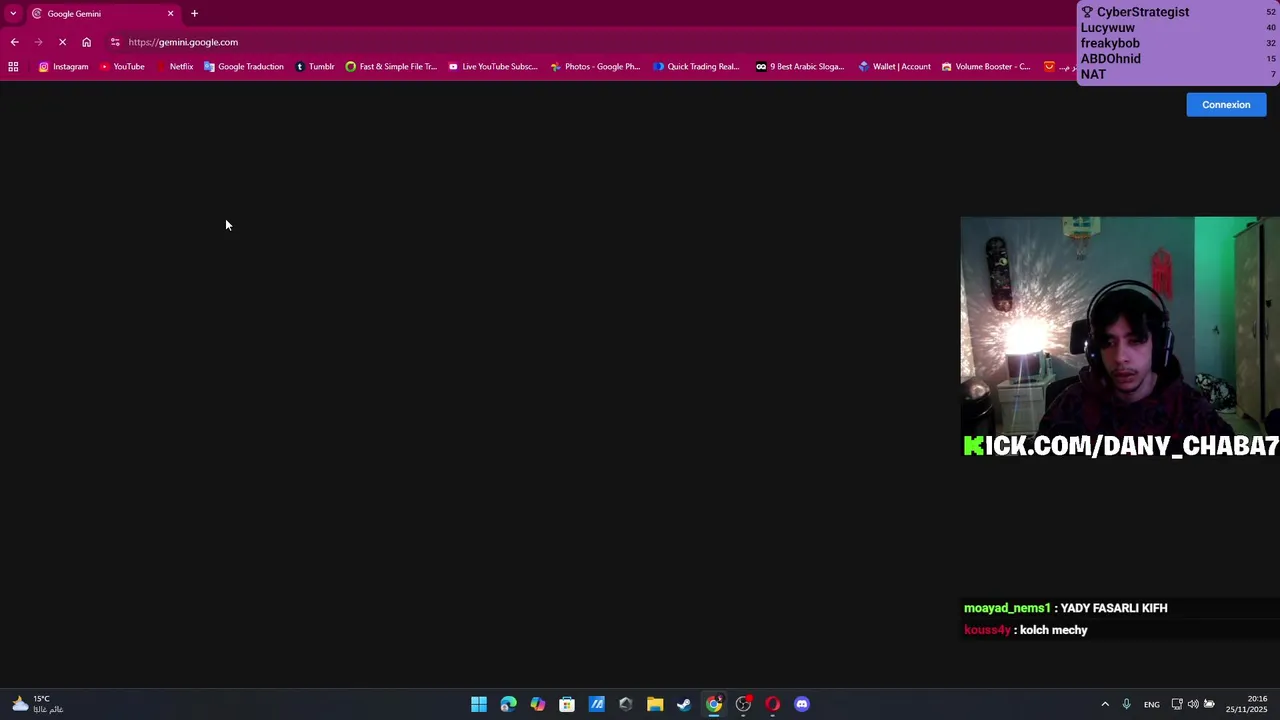Open the Volume Booster bookmark
This screenshot has height=720, width=1280.
986,67
